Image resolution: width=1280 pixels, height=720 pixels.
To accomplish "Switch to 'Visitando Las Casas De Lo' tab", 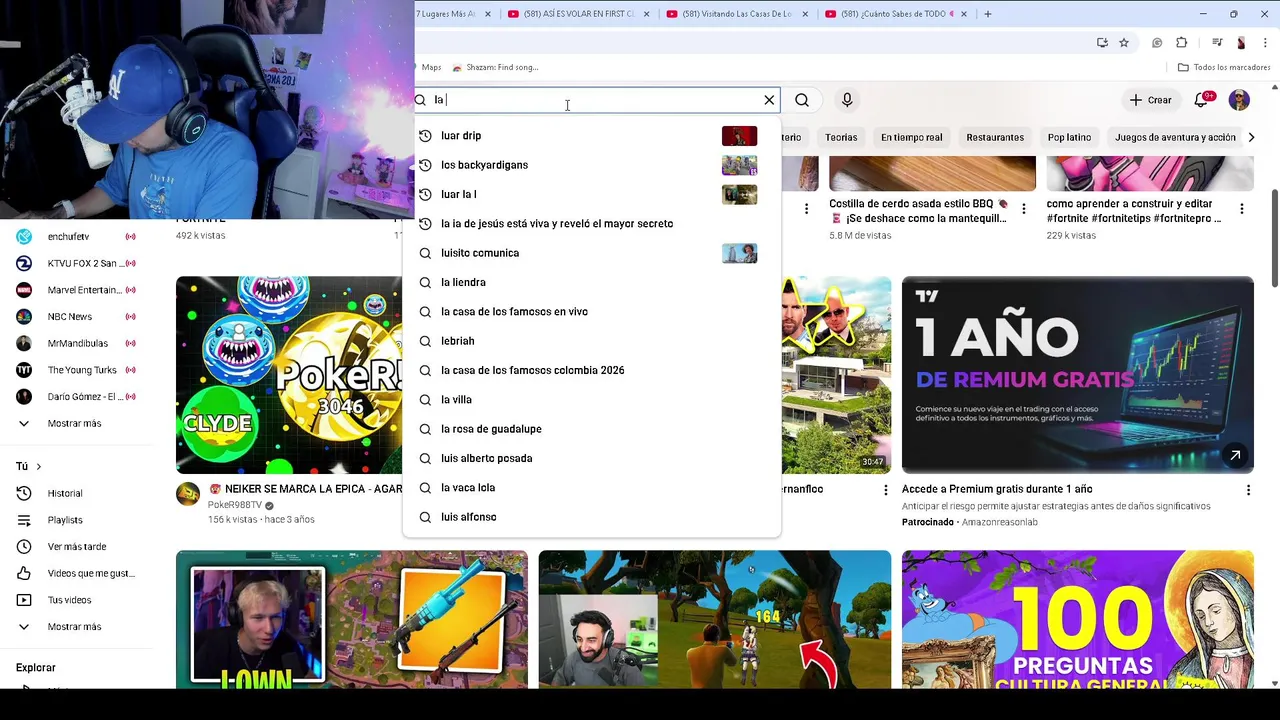I will pos(737,14).
